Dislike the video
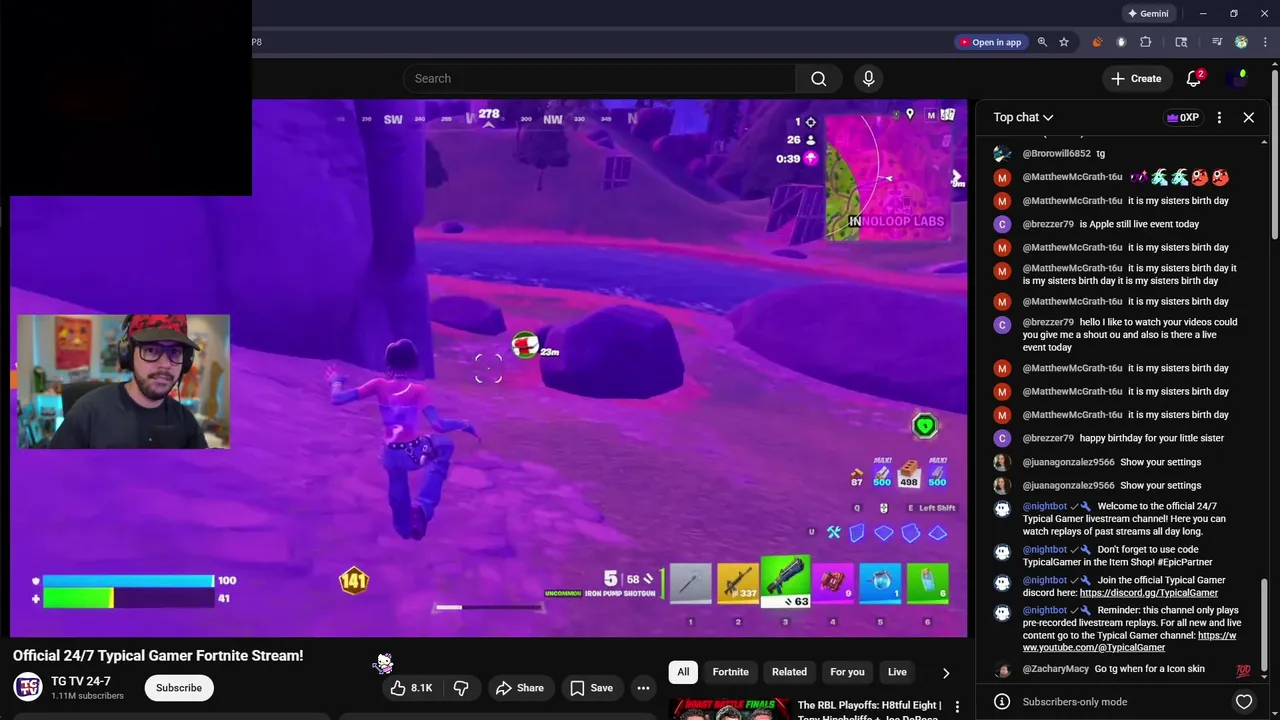The image size is (1280, 720). (461, 688)
